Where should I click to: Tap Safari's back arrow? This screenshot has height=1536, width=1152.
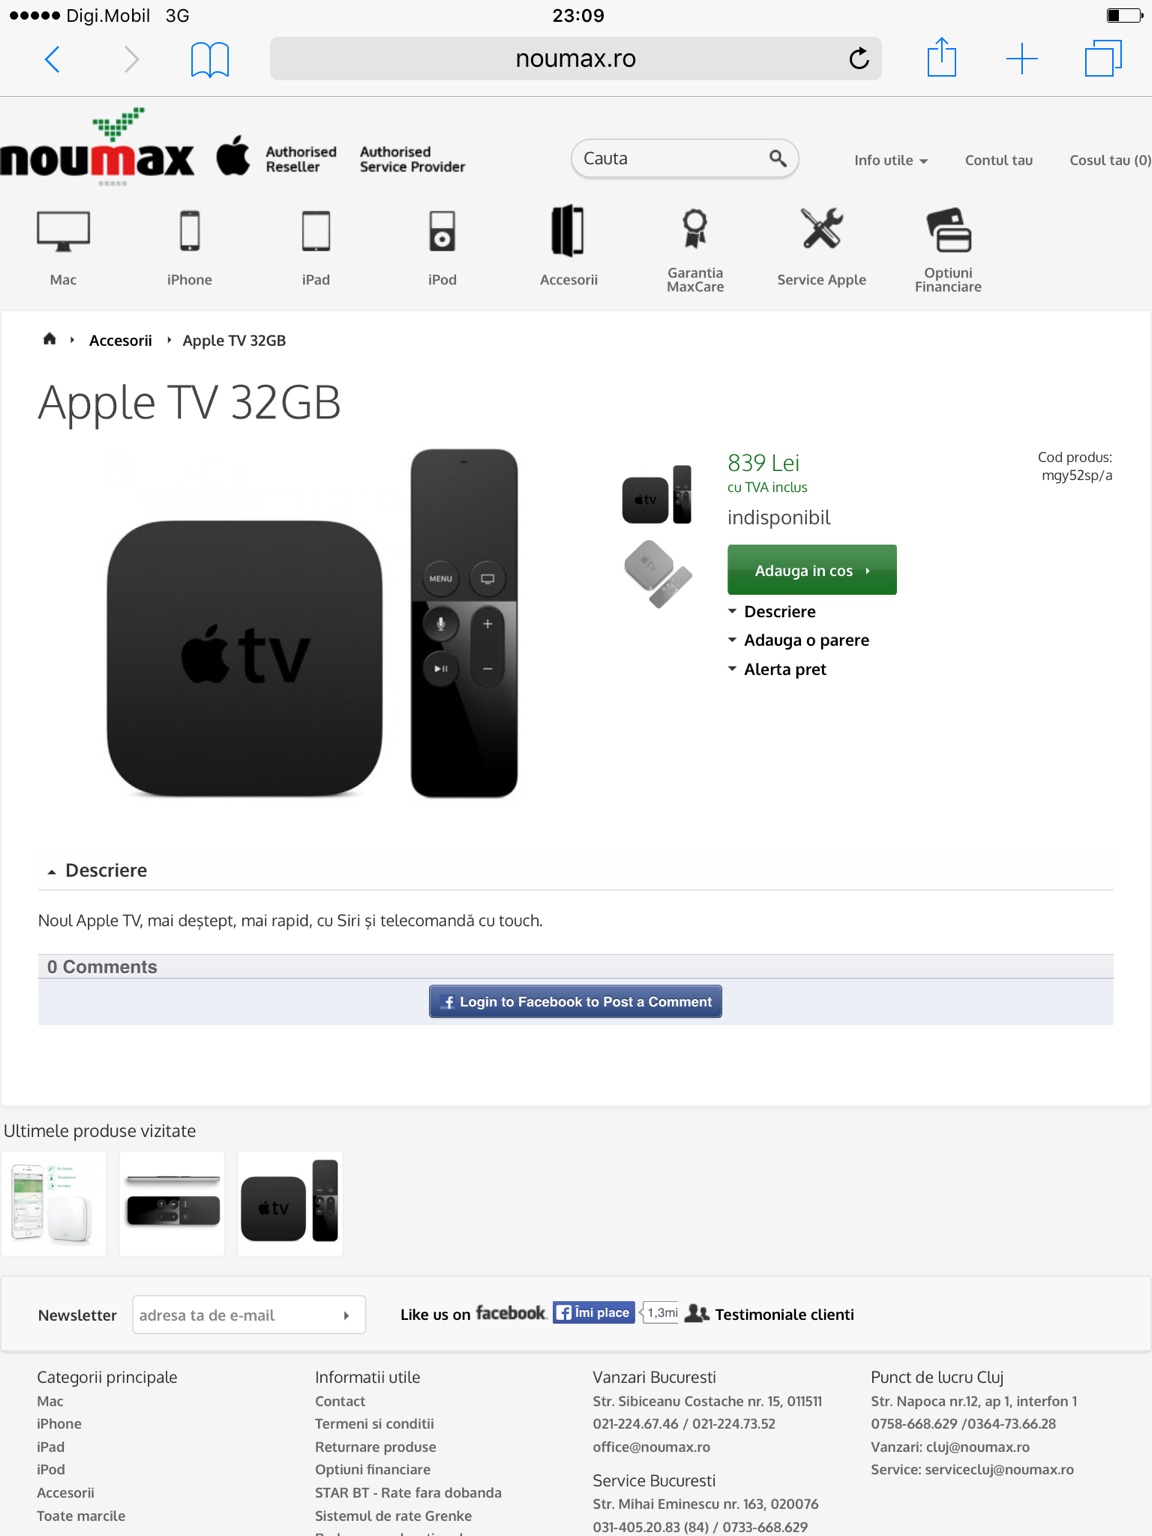tap(53, 59)
